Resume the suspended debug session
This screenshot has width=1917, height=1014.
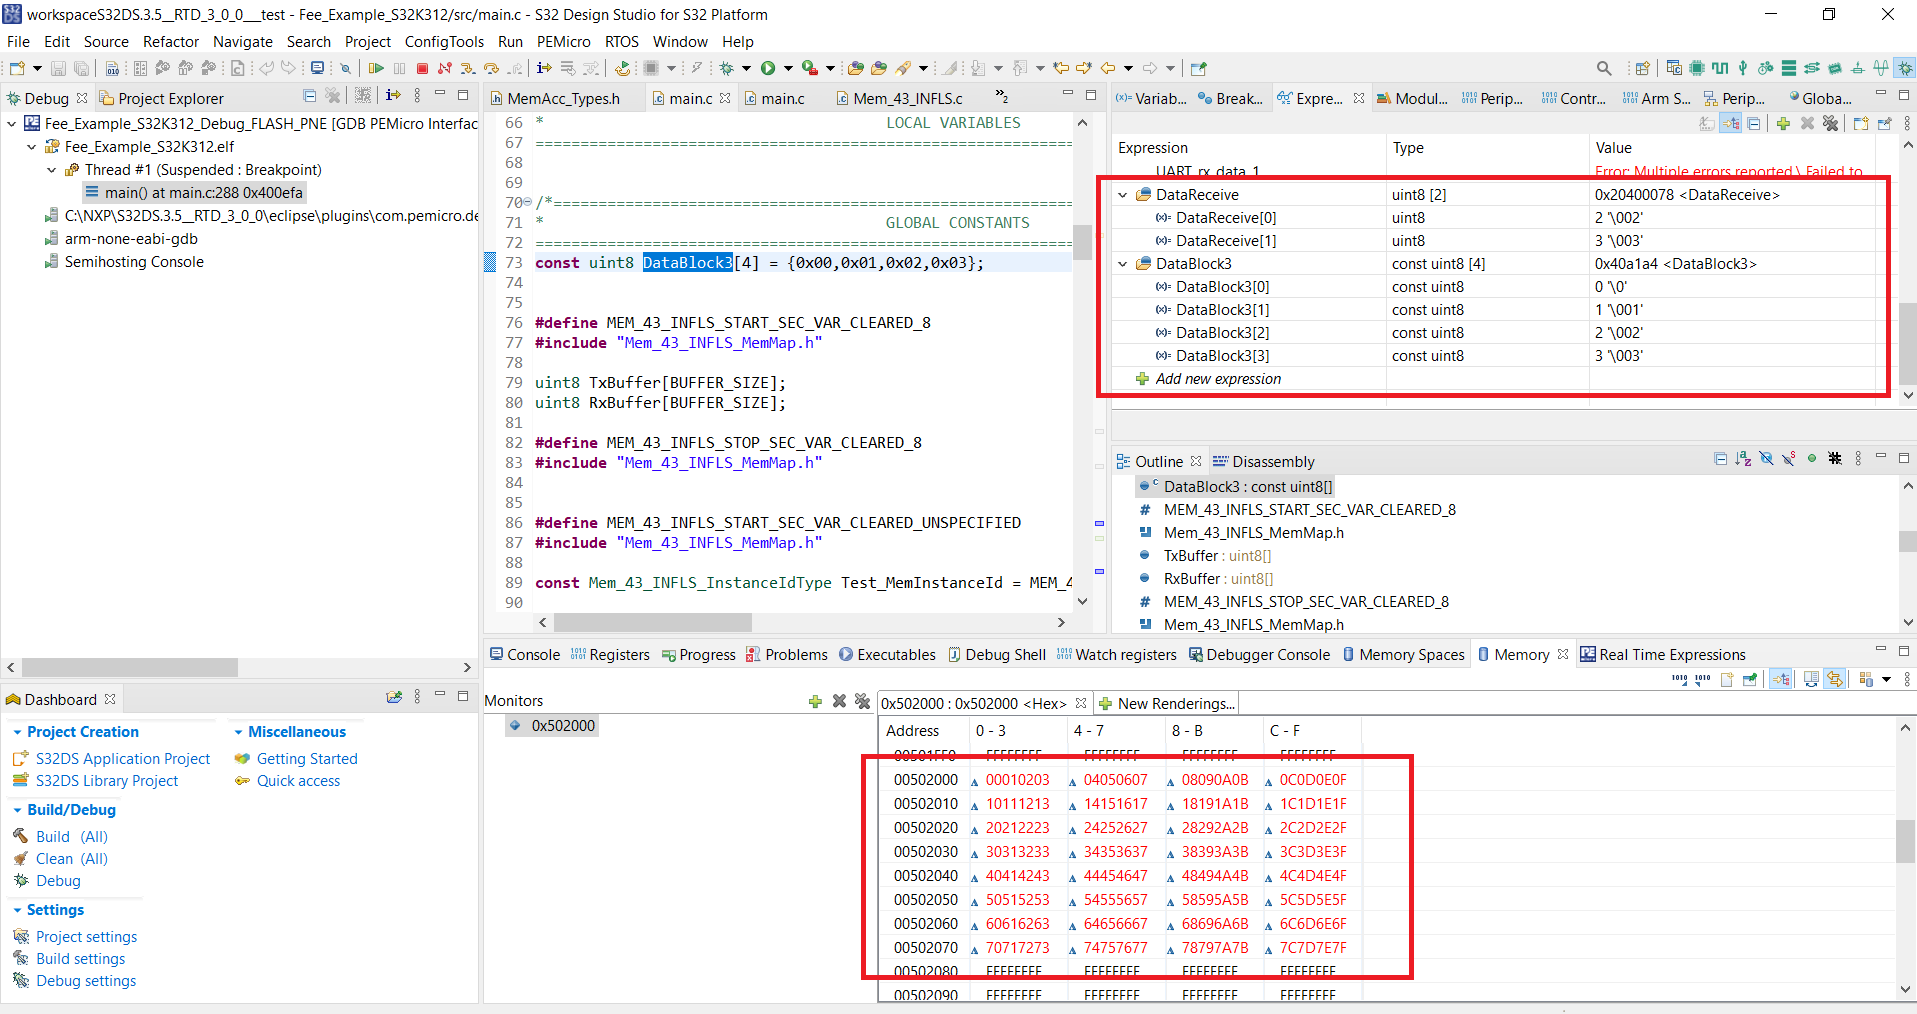click(x=377, y=67)
